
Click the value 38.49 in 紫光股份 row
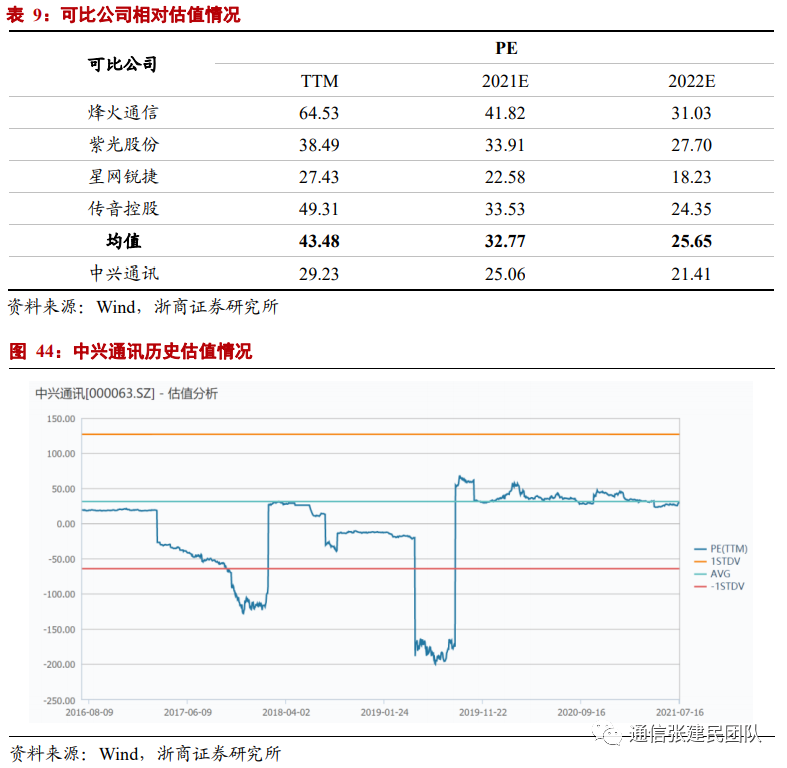coord(319,145)
